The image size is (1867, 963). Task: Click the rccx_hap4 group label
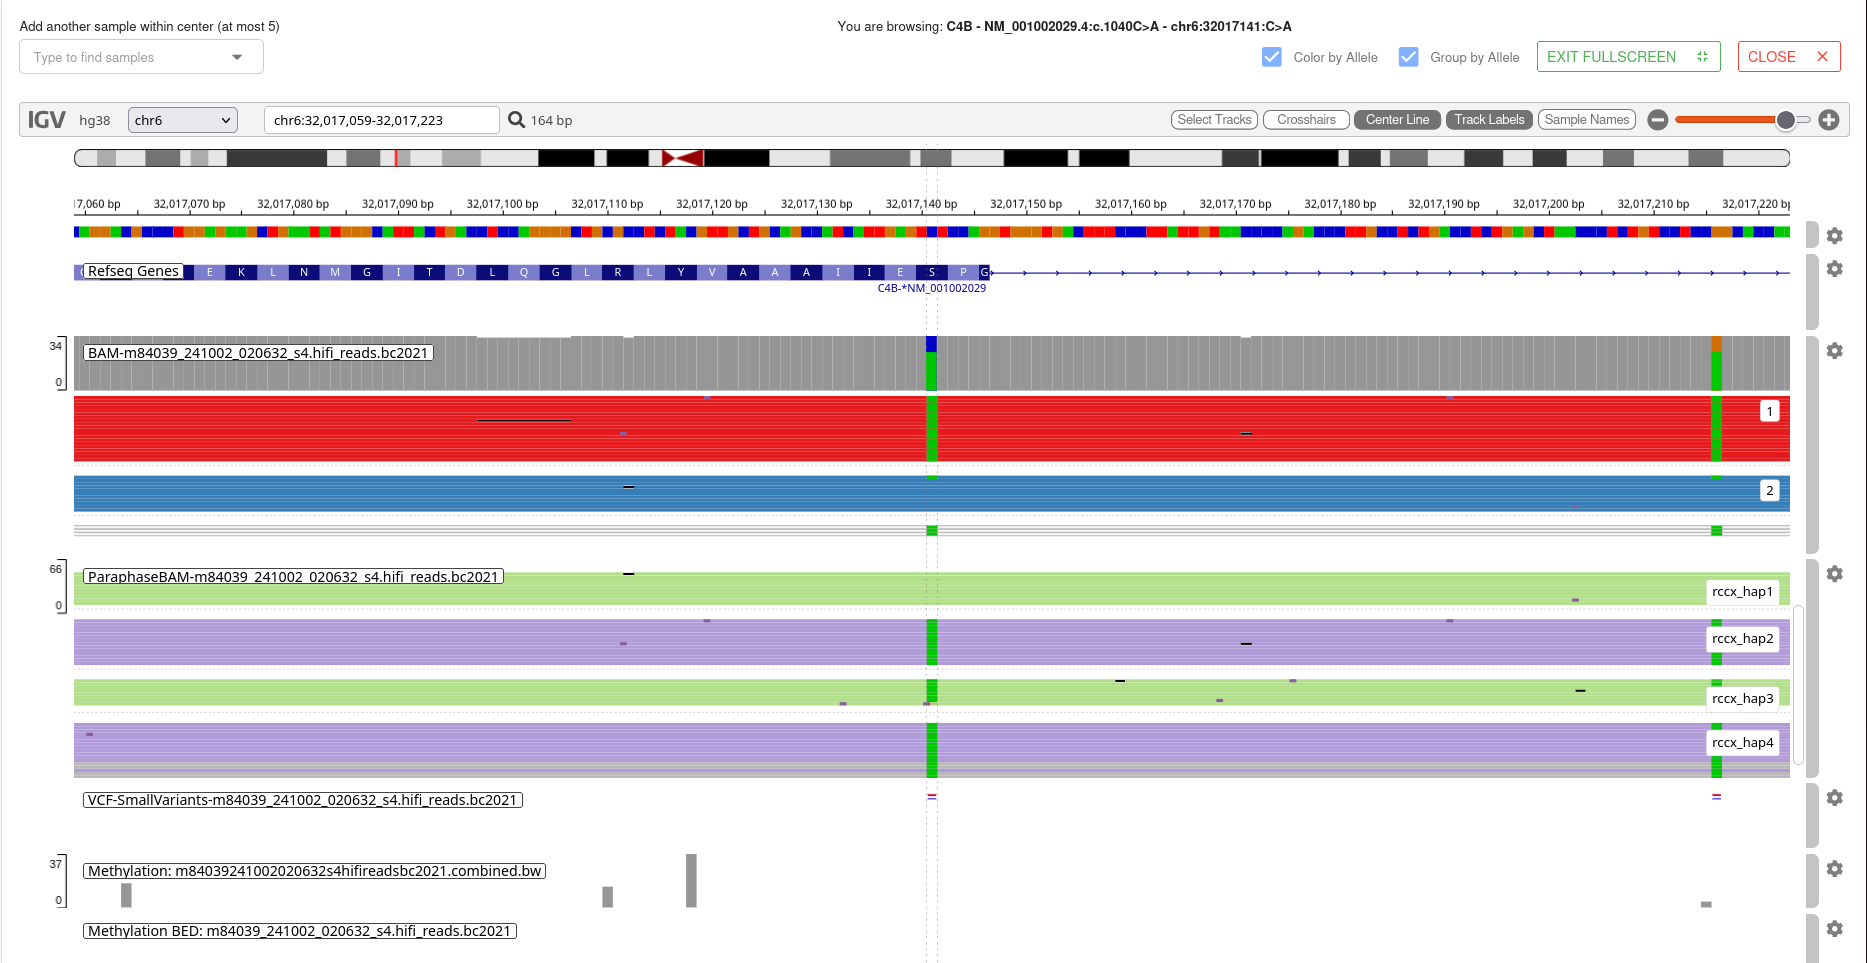coord(1742,743)
